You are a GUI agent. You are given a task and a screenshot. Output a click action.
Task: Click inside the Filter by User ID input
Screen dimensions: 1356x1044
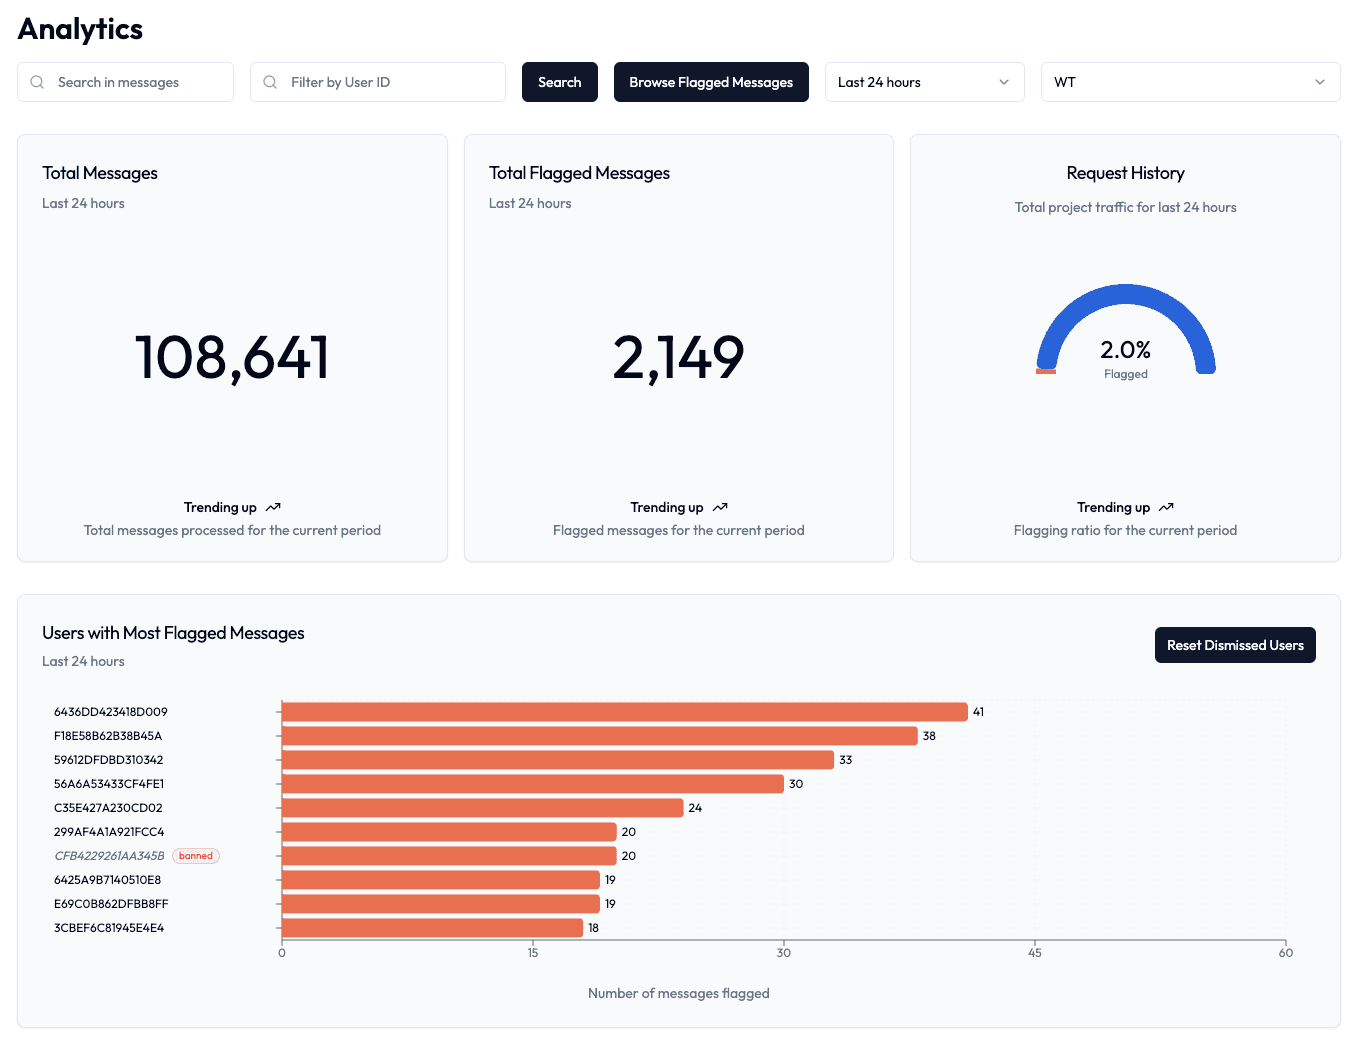(x=380, y=82)
